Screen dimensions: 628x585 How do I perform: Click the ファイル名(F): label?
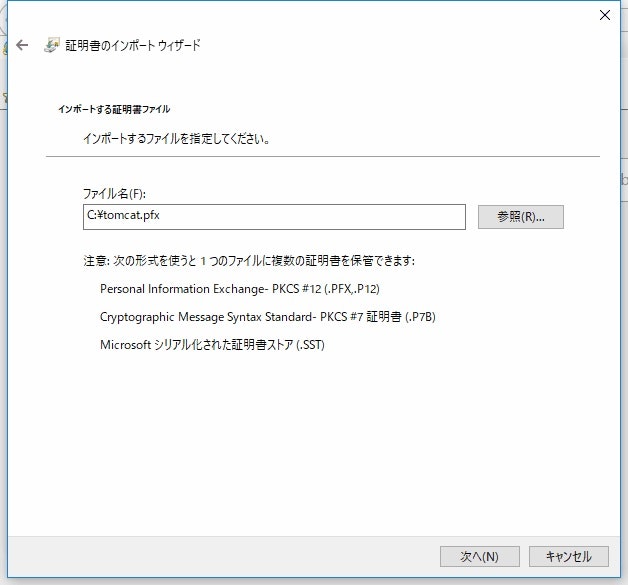click(115, 194)
